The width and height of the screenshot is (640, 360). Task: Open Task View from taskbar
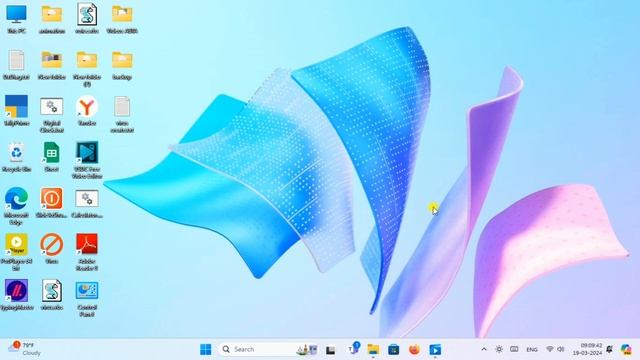click(x=331, y=350)
